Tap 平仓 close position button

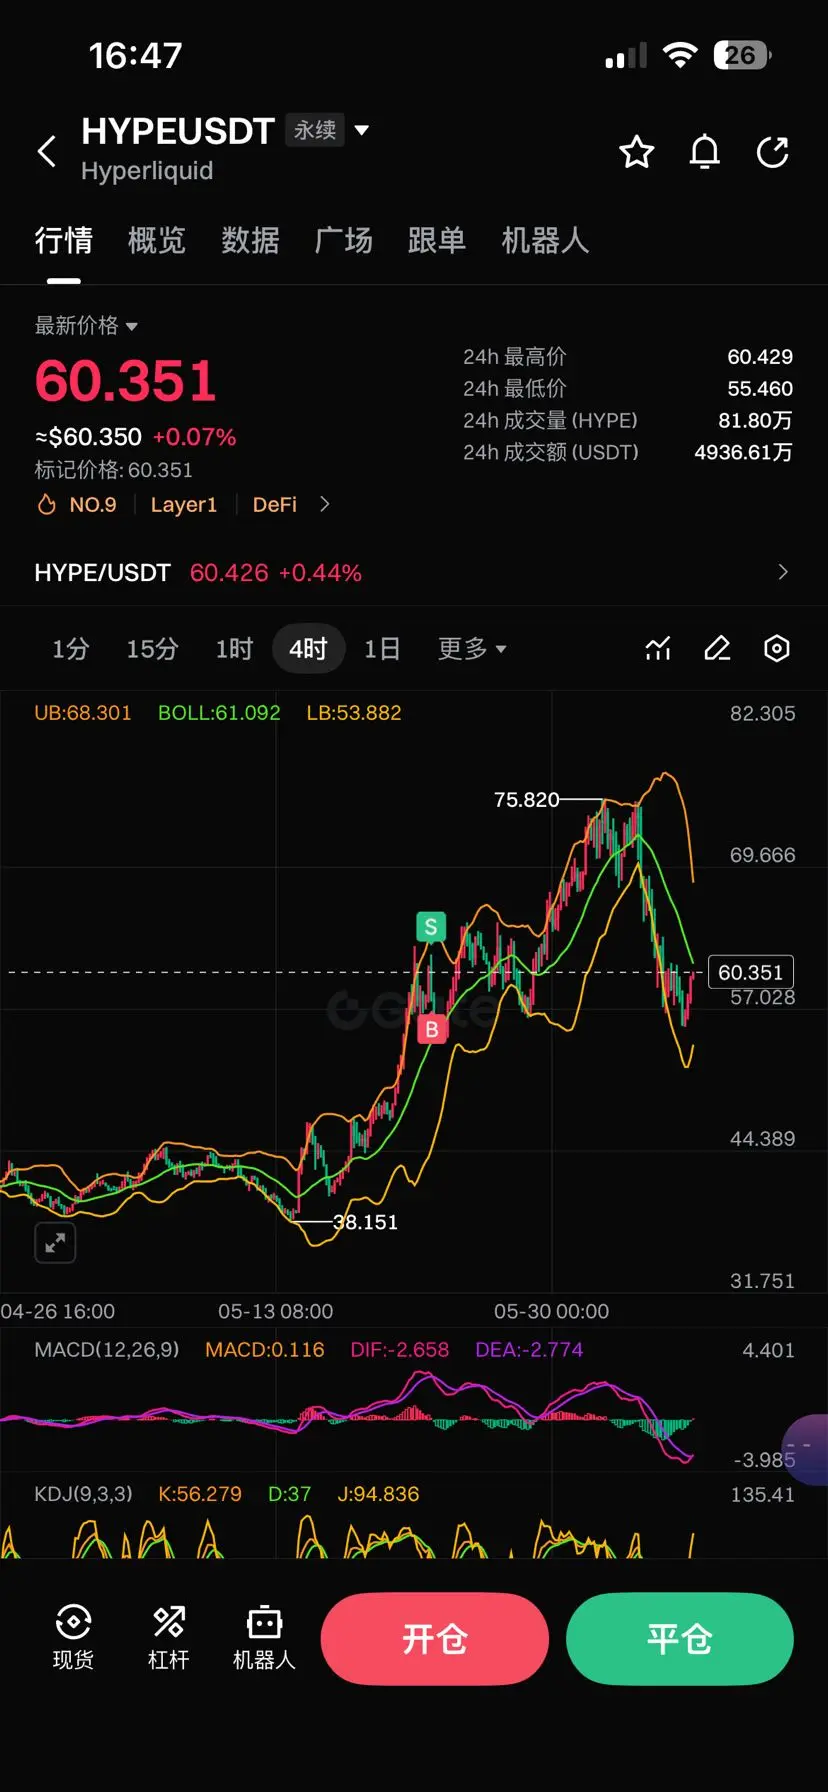[680, 1639]
